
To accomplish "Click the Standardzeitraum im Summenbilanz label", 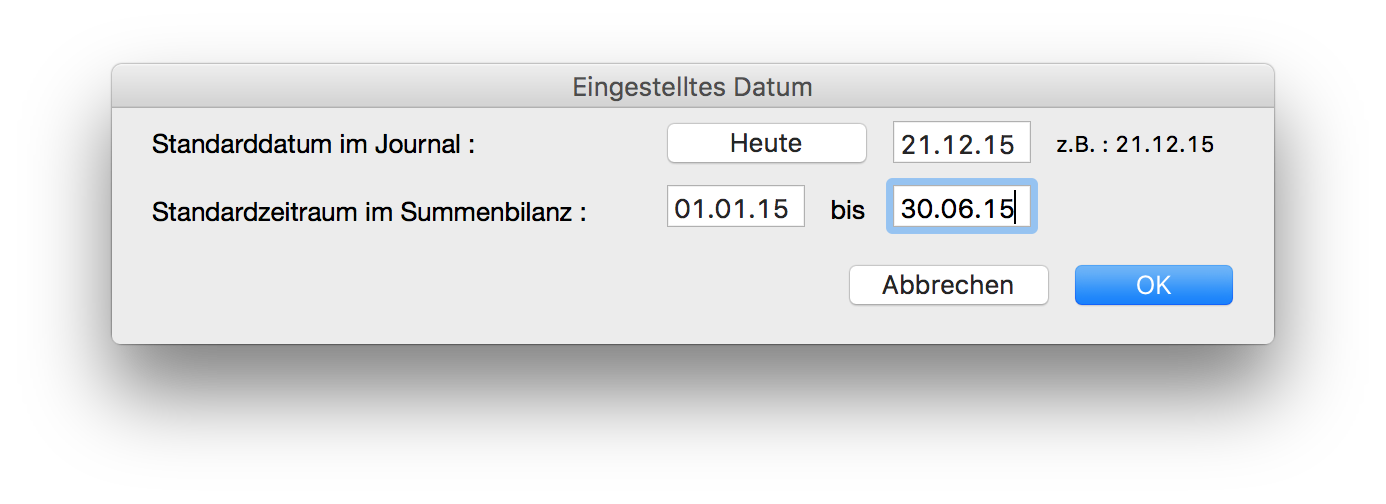I will coord(368,212).
